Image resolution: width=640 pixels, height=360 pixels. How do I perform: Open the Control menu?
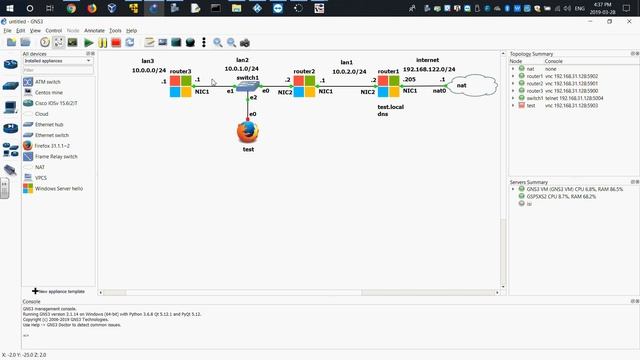[x=53, y=31]
